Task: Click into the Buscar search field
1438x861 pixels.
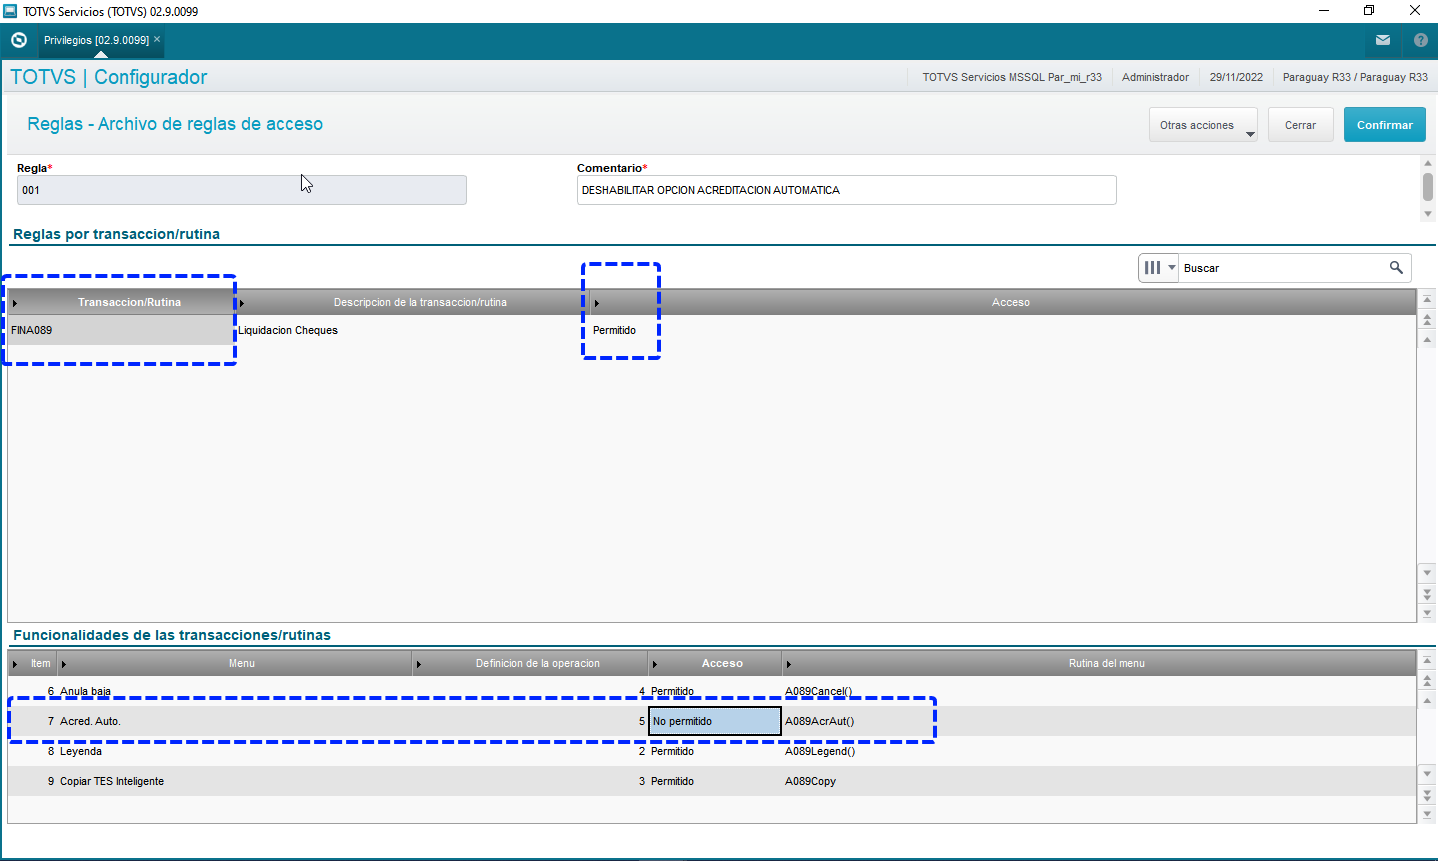Action: 1282,268
